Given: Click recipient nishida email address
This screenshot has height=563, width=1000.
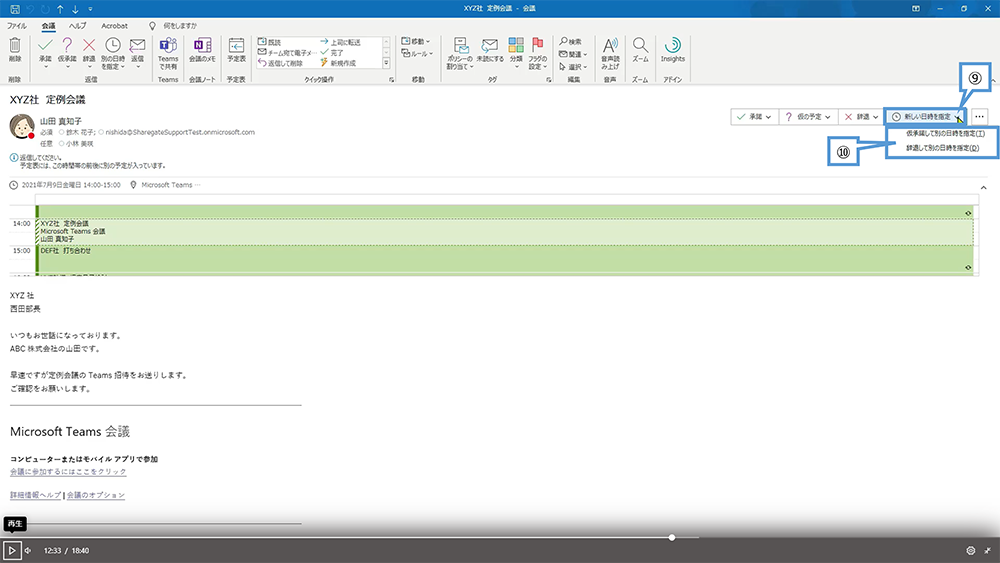Looking at the screenshot, I should click(x=180, y=132).
